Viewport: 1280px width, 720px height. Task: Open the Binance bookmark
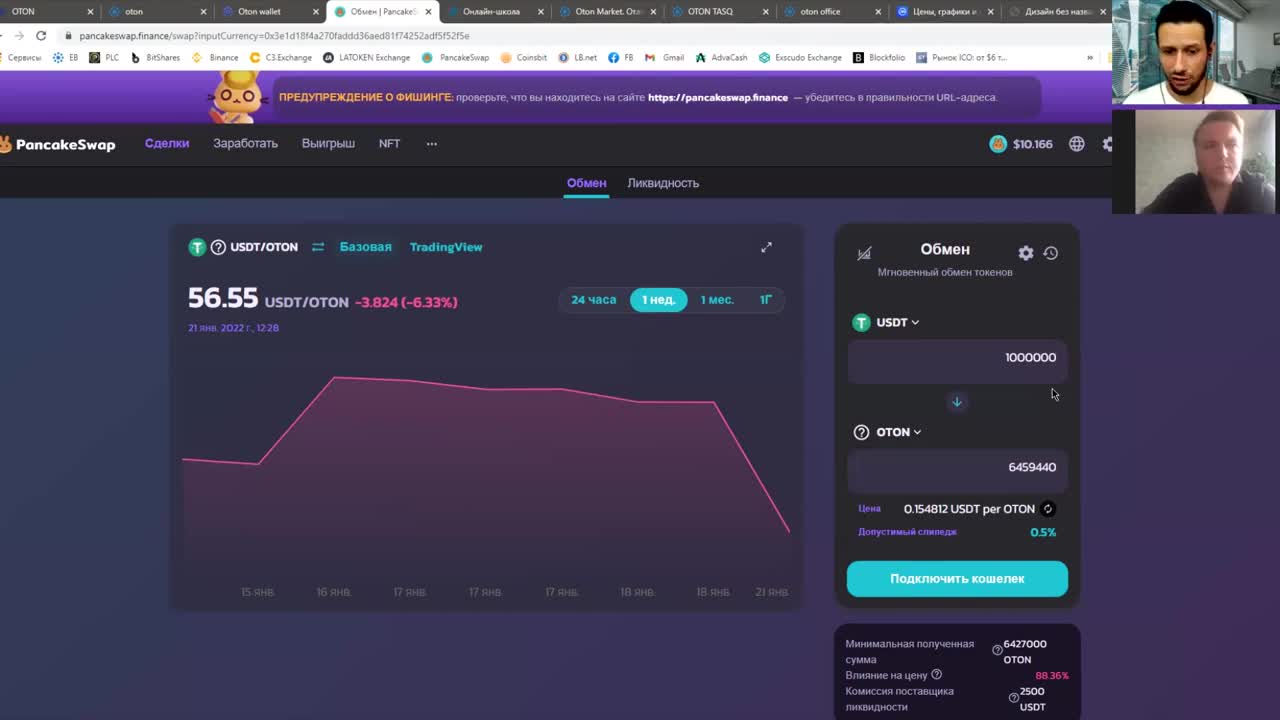(215, 57)
